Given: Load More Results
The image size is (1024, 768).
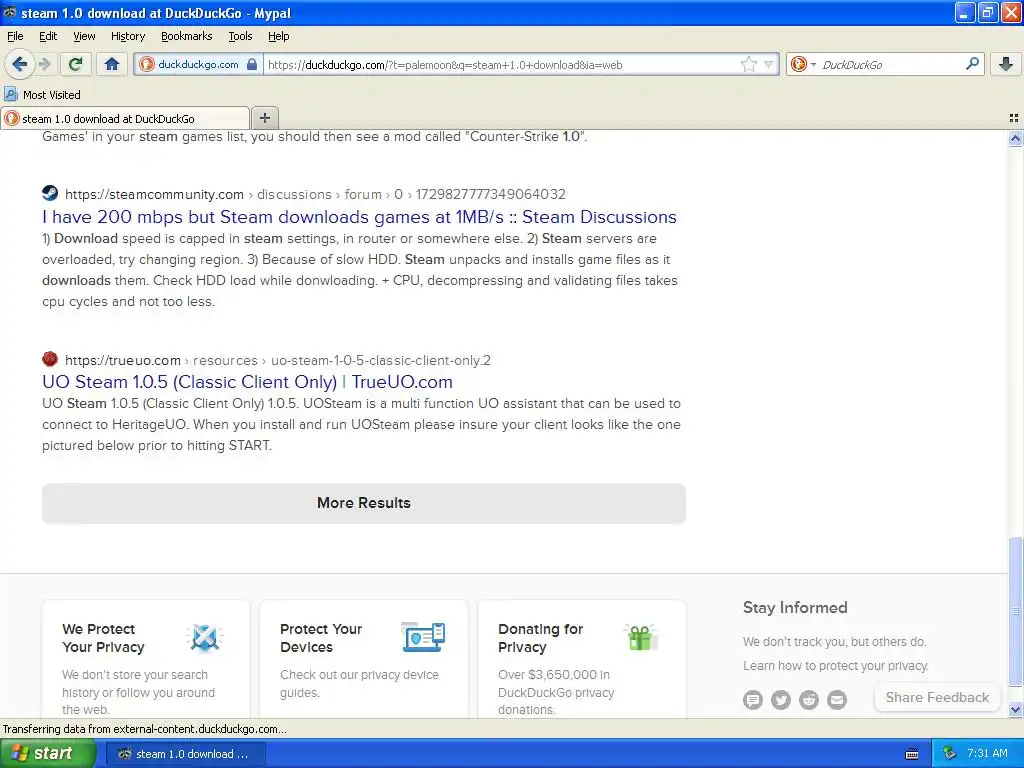Looking at the screenshot, I should pyautogui.click(x=364, y=503).
